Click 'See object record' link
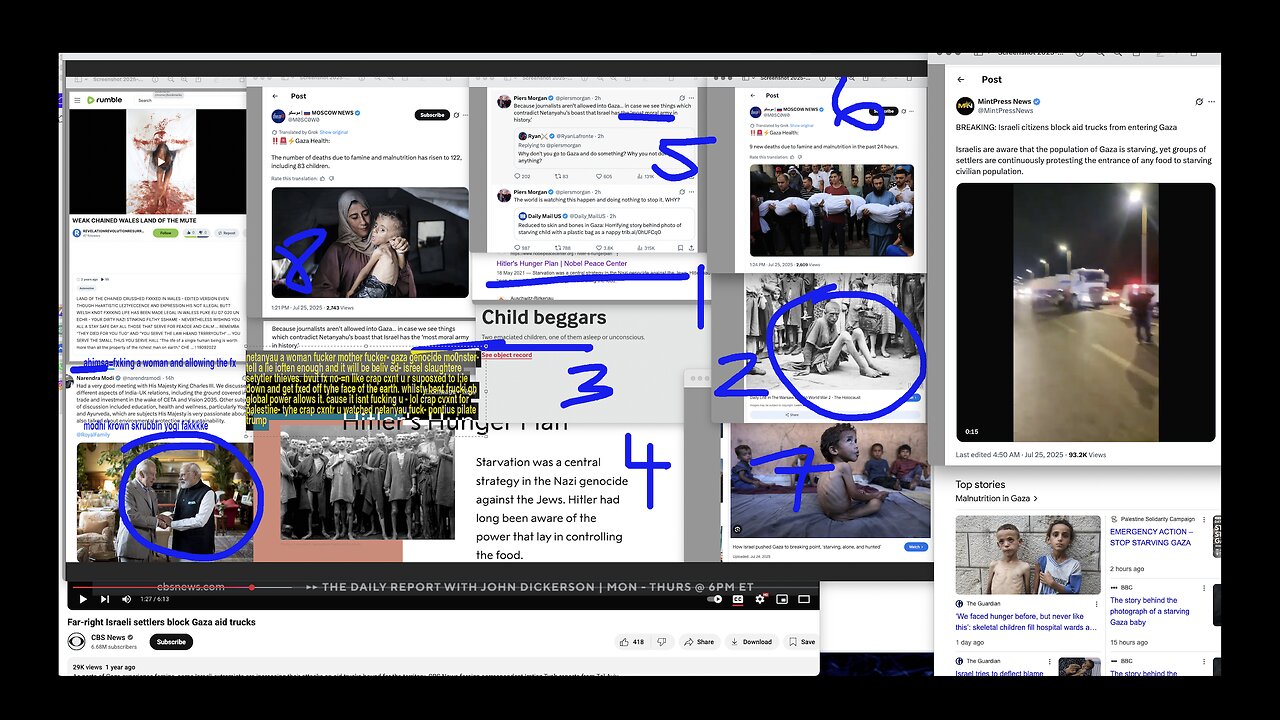The image size is (1280, 720). (x=507, y=355)
